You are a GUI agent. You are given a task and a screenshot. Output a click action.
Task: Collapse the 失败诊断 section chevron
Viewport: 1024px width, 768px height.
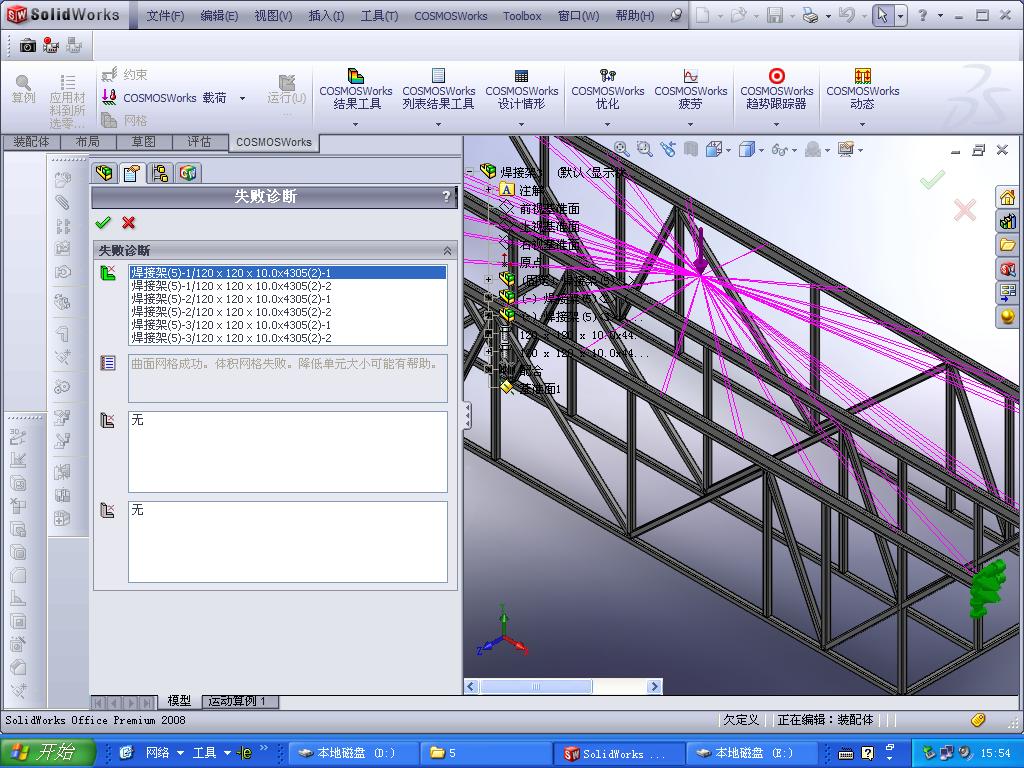[x=447, y=251]
